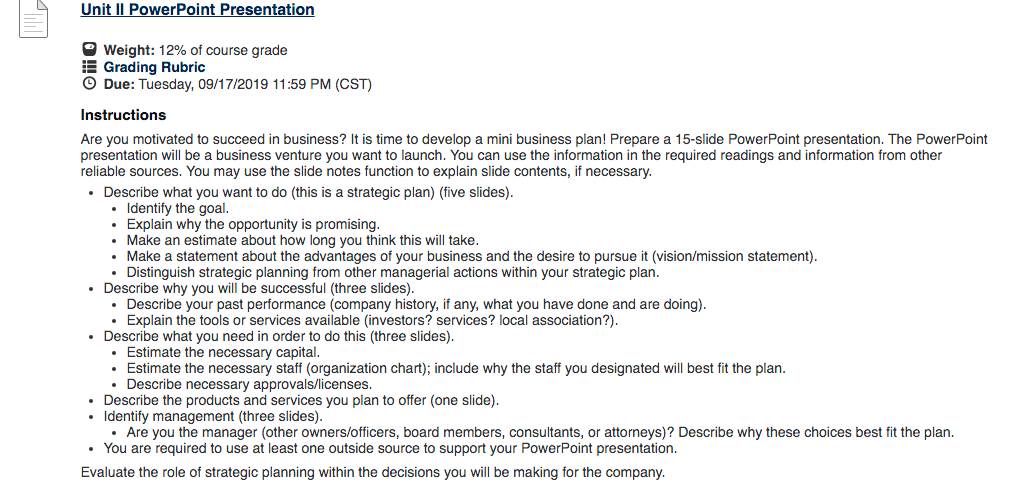Screen dimensions: 1019x498
Task: Click the 'Evaluate the role of strategic planning' sentence
Action: coord(373,473)
